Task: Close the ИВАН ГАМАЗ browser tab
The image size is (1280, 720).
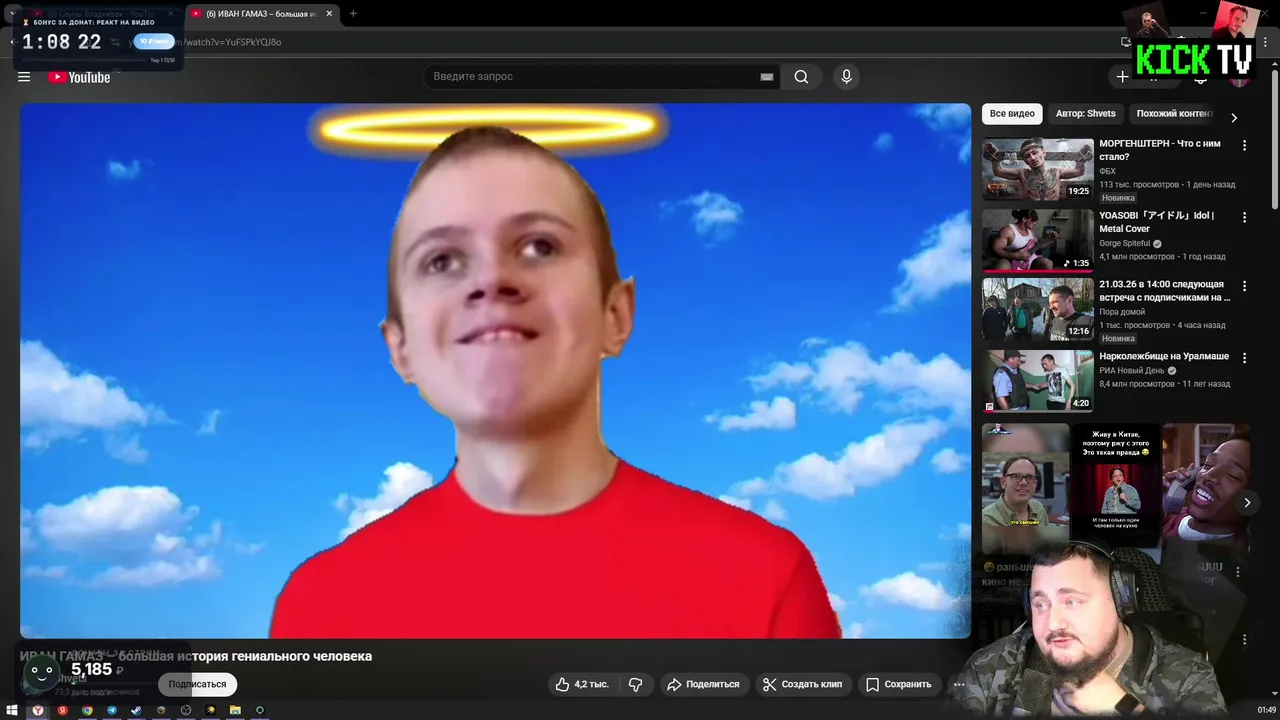Action: pos(329,14)
